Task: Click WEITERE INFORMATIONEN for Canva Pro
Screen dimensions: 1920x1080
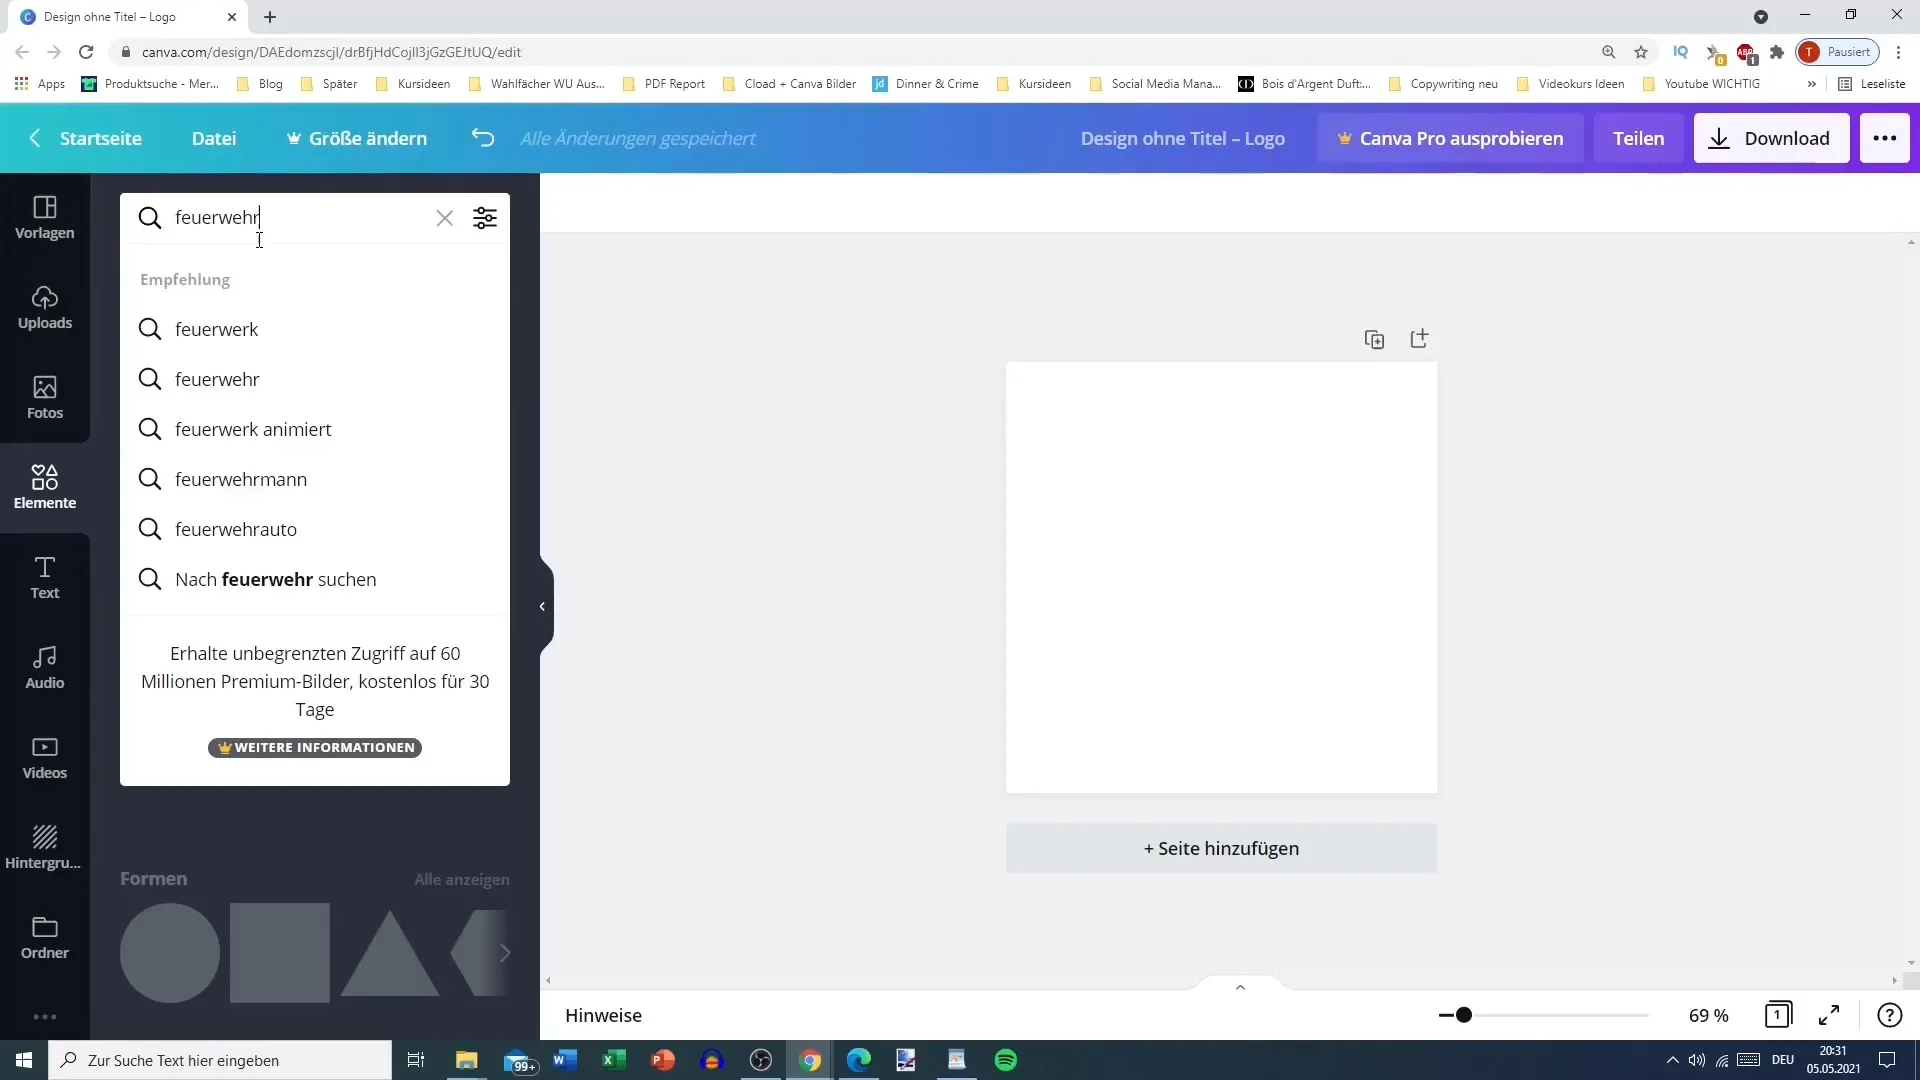Action: (x=315, y=746)
